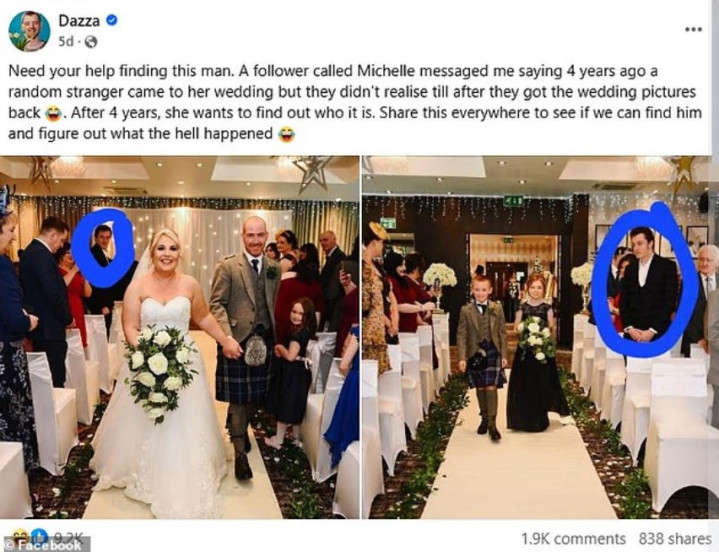Click the laughing reaction emoji icon

pyautogui.click(x=20, y=536)
